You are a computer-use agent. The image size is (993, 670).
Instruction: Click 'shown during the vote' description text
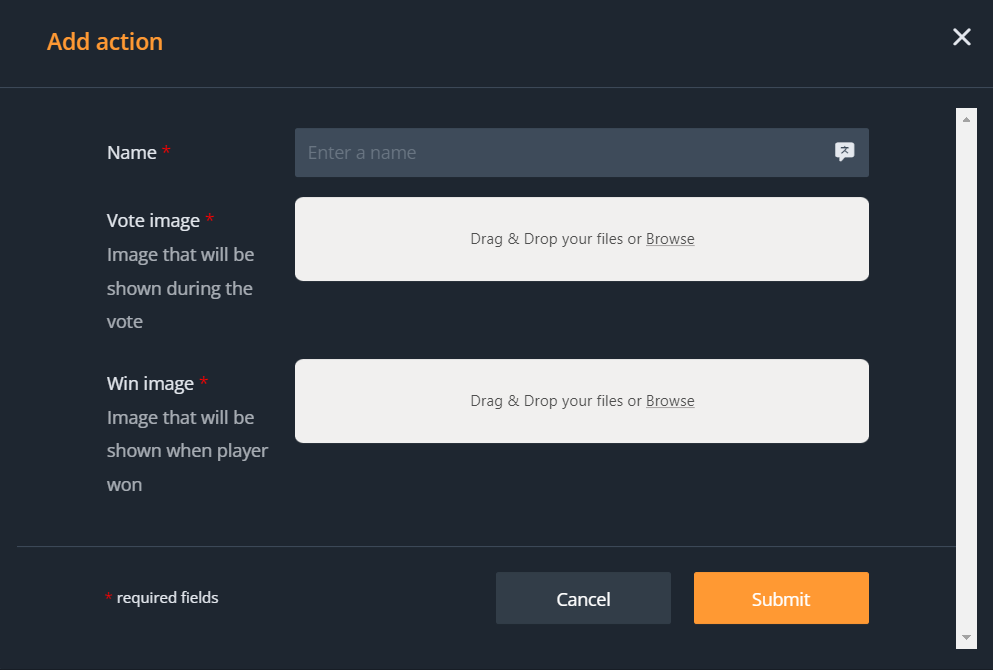(180, 288)
